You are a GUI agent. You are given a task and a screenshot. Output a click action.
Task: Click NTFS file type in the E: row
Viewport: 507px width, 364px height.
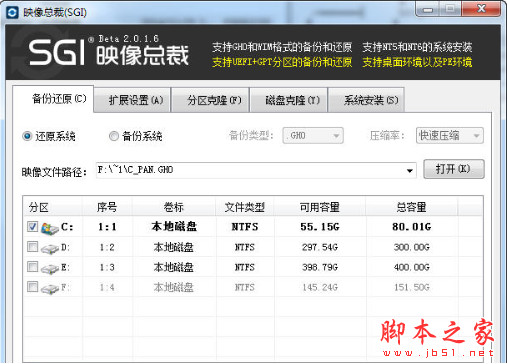(245, 267)
